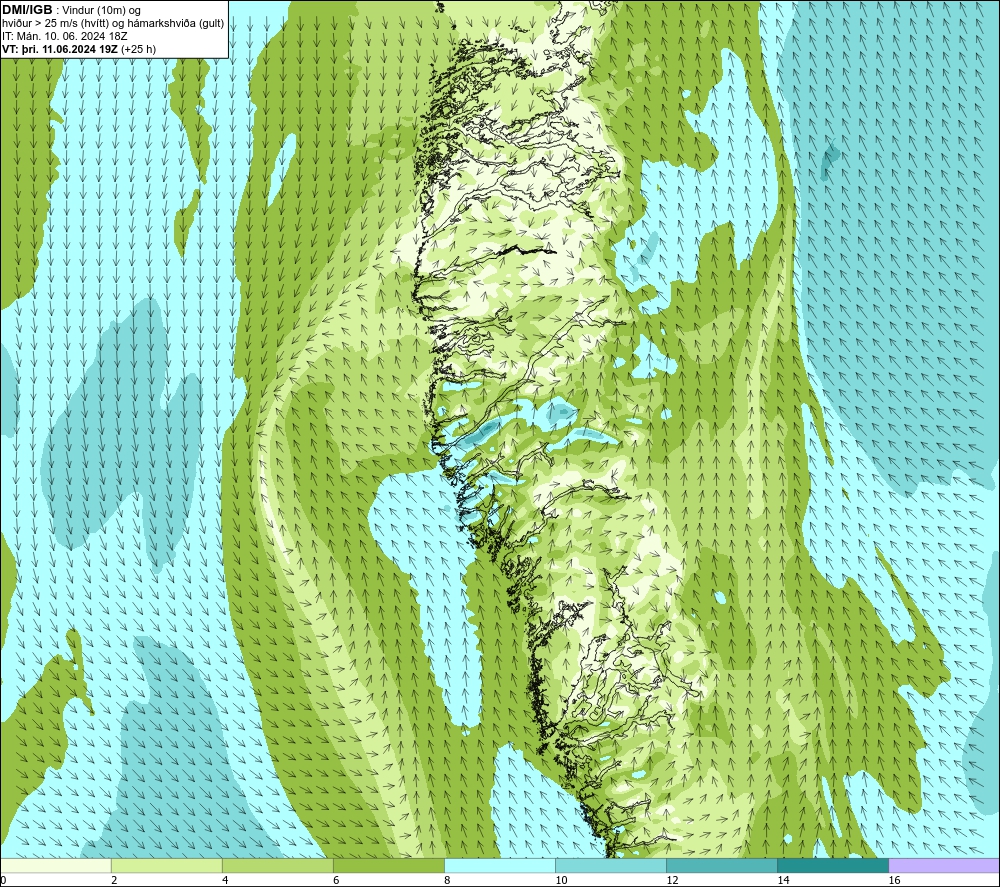This screenshot has height=887, width=1000.
Task: Click the legend scale label "0"
Action: click(4, 881)
